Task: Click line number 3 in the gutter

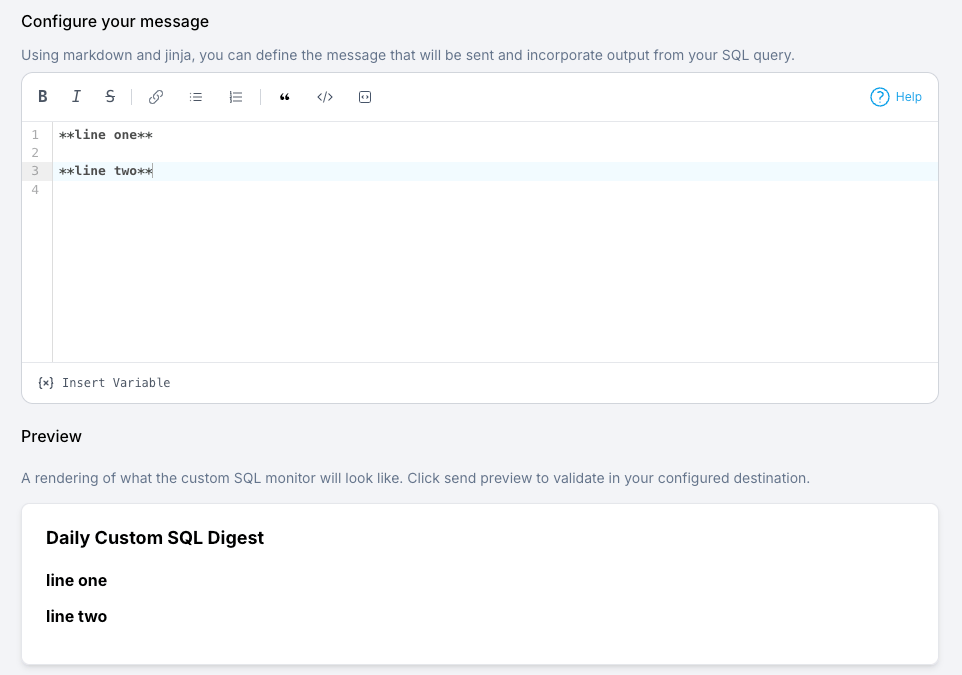Action: tap(35, 171)
